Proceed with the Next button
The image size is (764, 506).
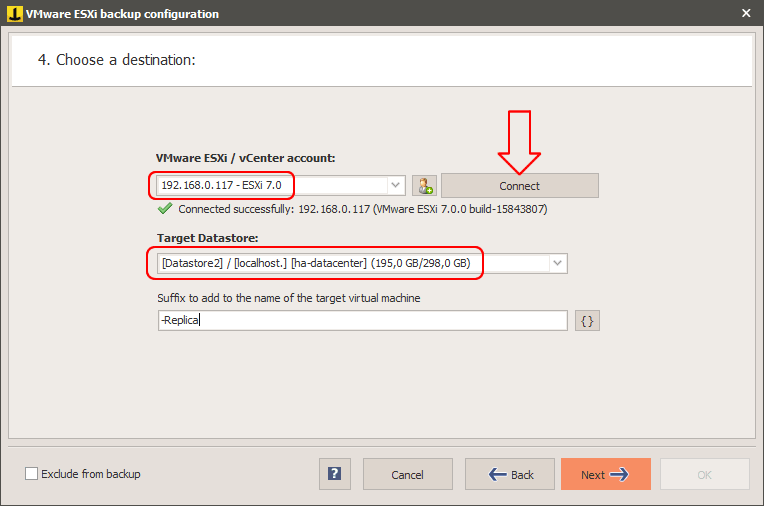[x=606, y=474]
